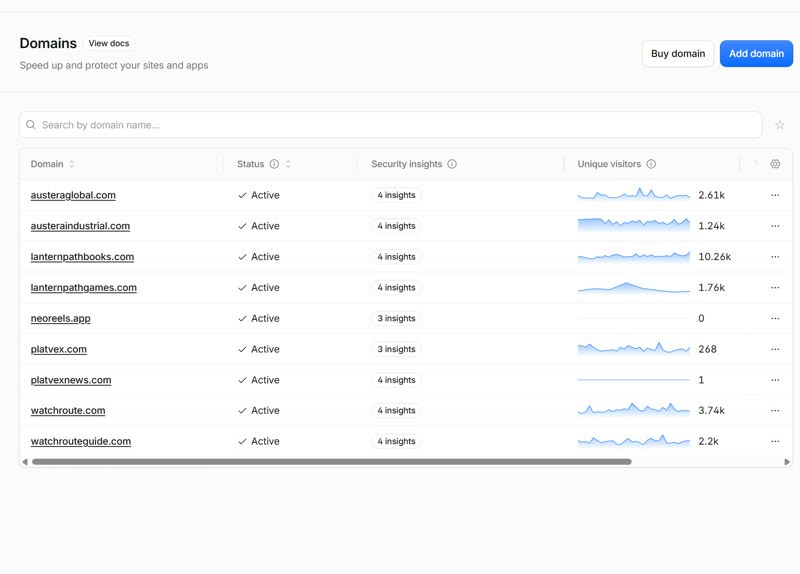The width and height of the screenshot is (800, 574).
Task: Open austeraglobal.com domain
Action: click(73, 195)
